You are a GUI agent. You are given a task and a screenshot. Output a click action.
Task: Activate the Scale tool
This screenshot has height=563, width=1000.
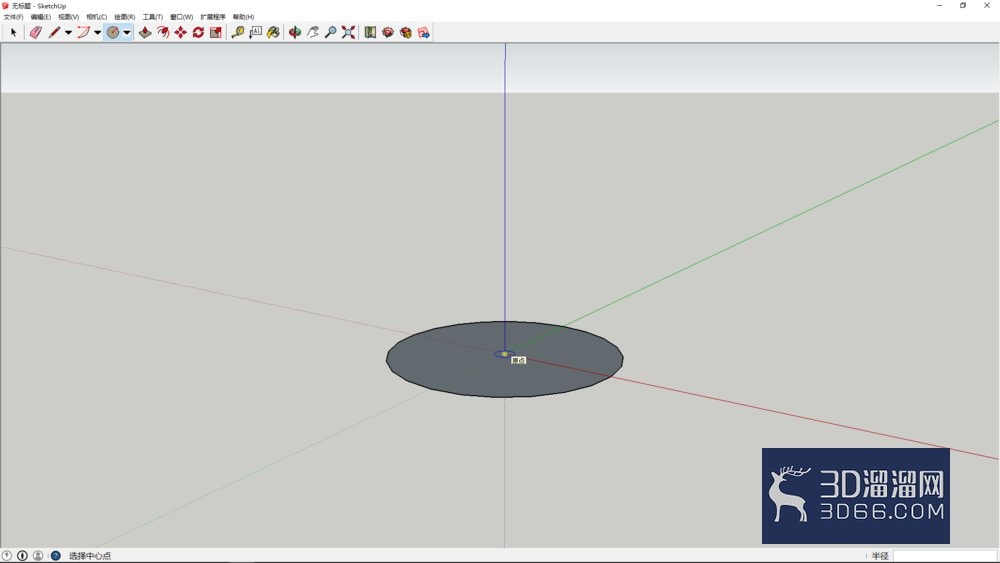click(x=216, y=32)
